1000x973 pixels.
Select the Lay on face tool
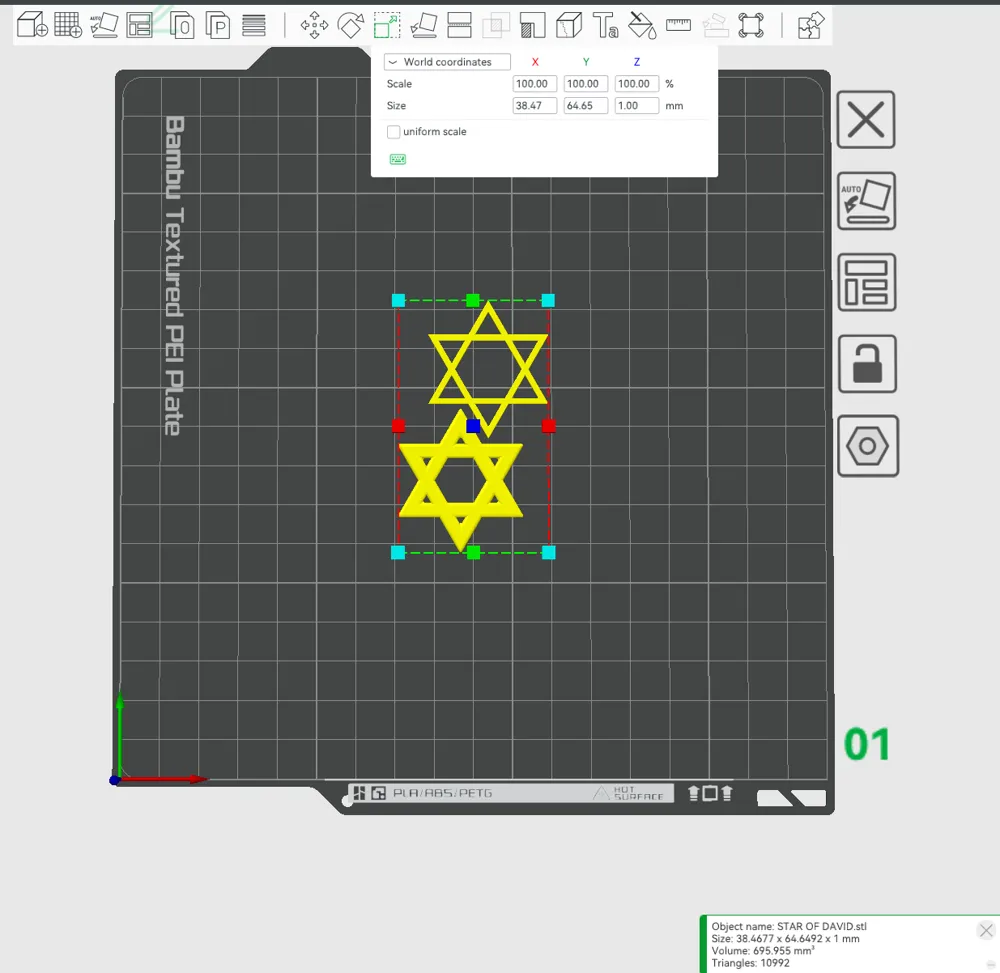tap(422, 25)
